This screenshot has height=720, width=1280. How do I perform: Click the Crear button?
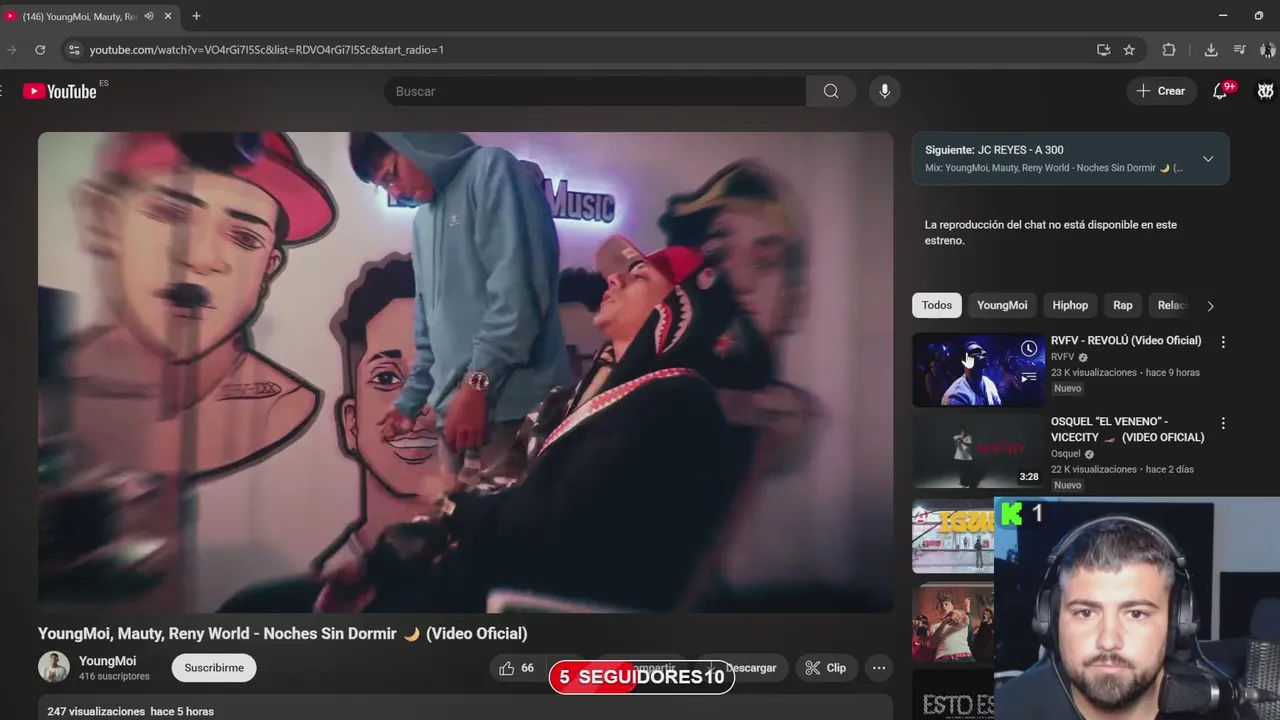click(x=1161, y=91)
